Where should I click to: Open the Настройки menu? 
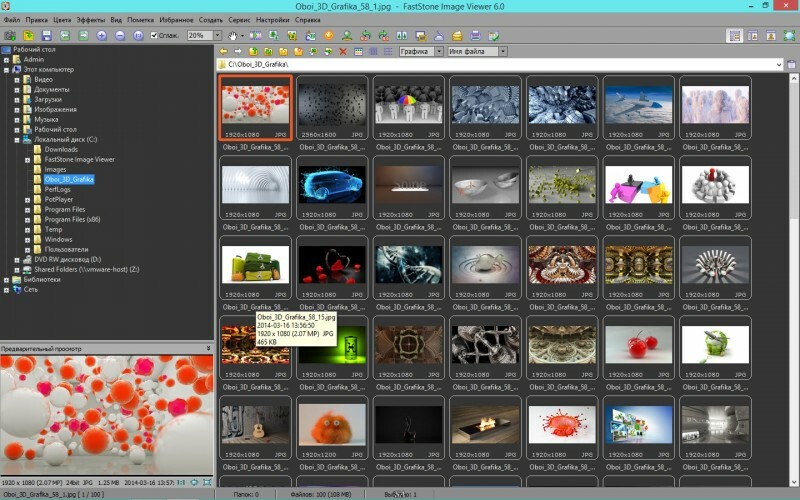point(271,19)
